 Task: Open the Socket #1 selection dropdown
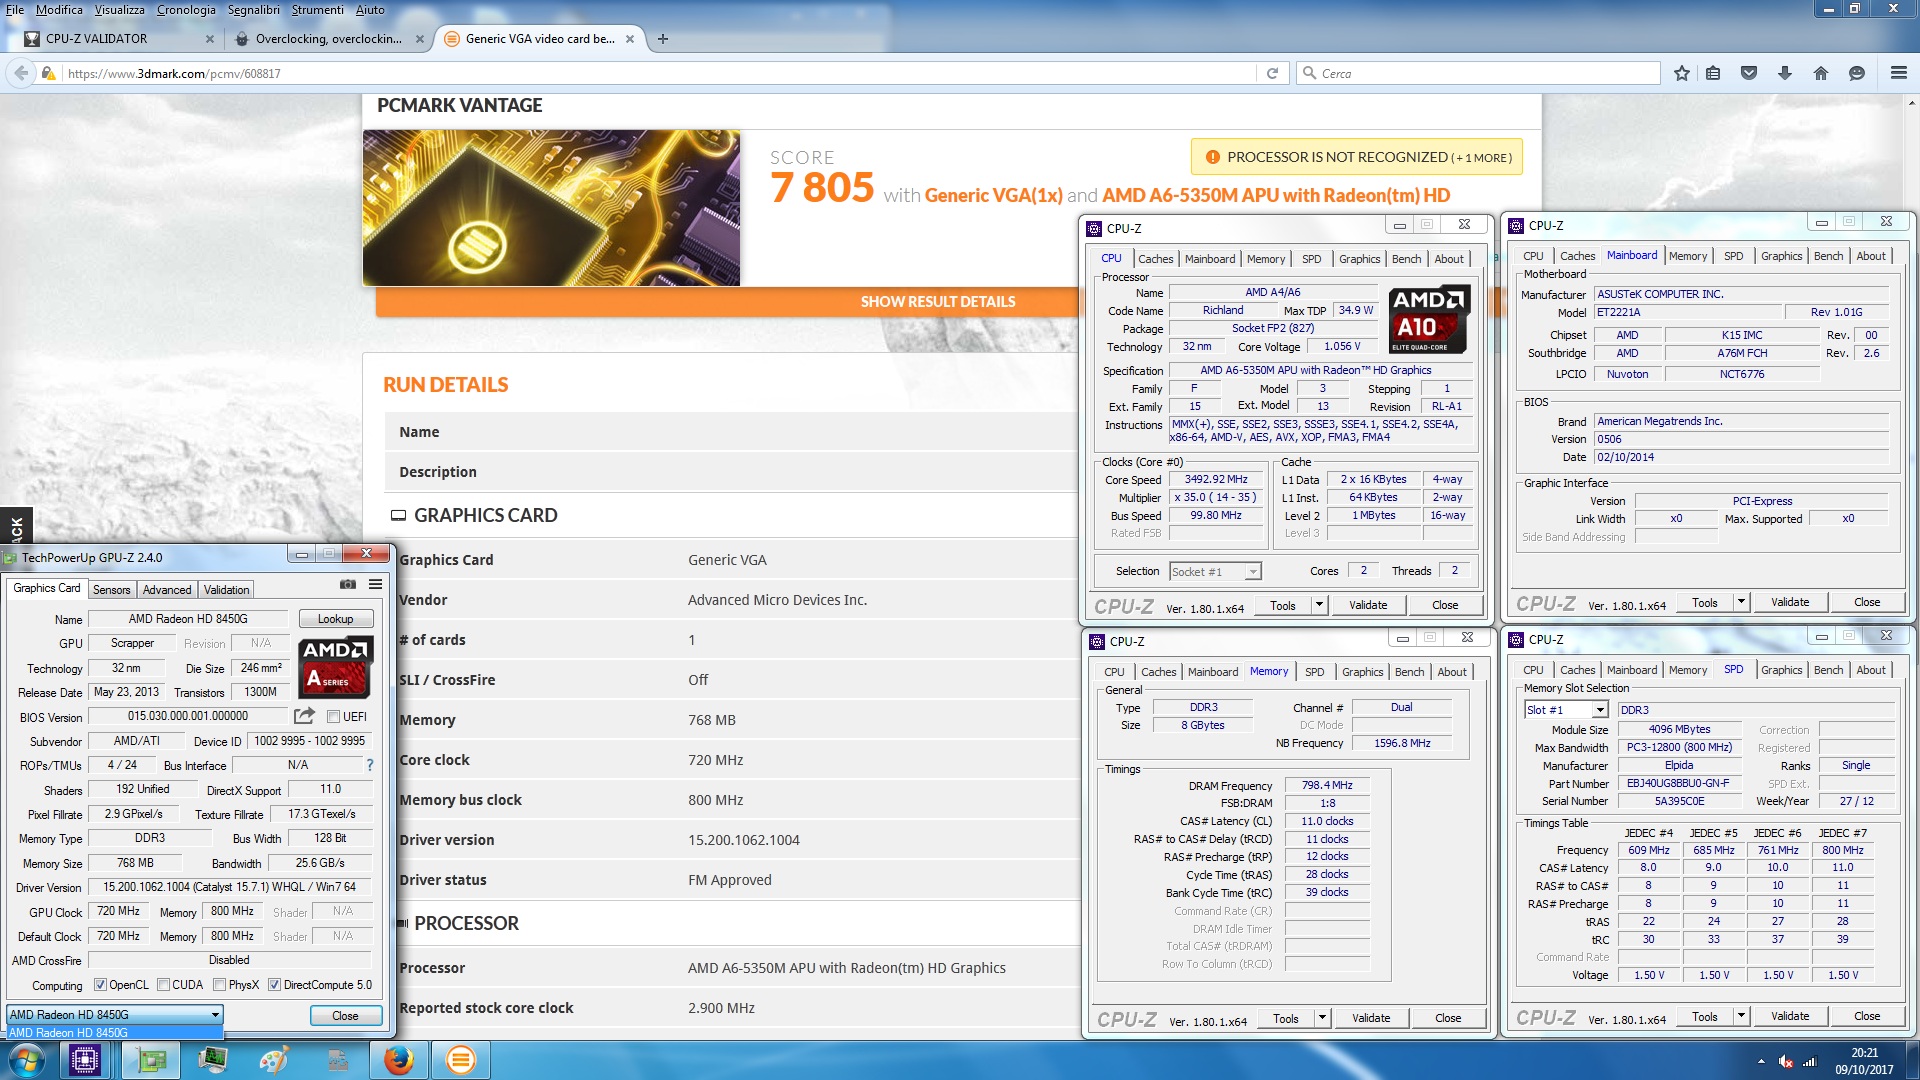(1215, 572)
